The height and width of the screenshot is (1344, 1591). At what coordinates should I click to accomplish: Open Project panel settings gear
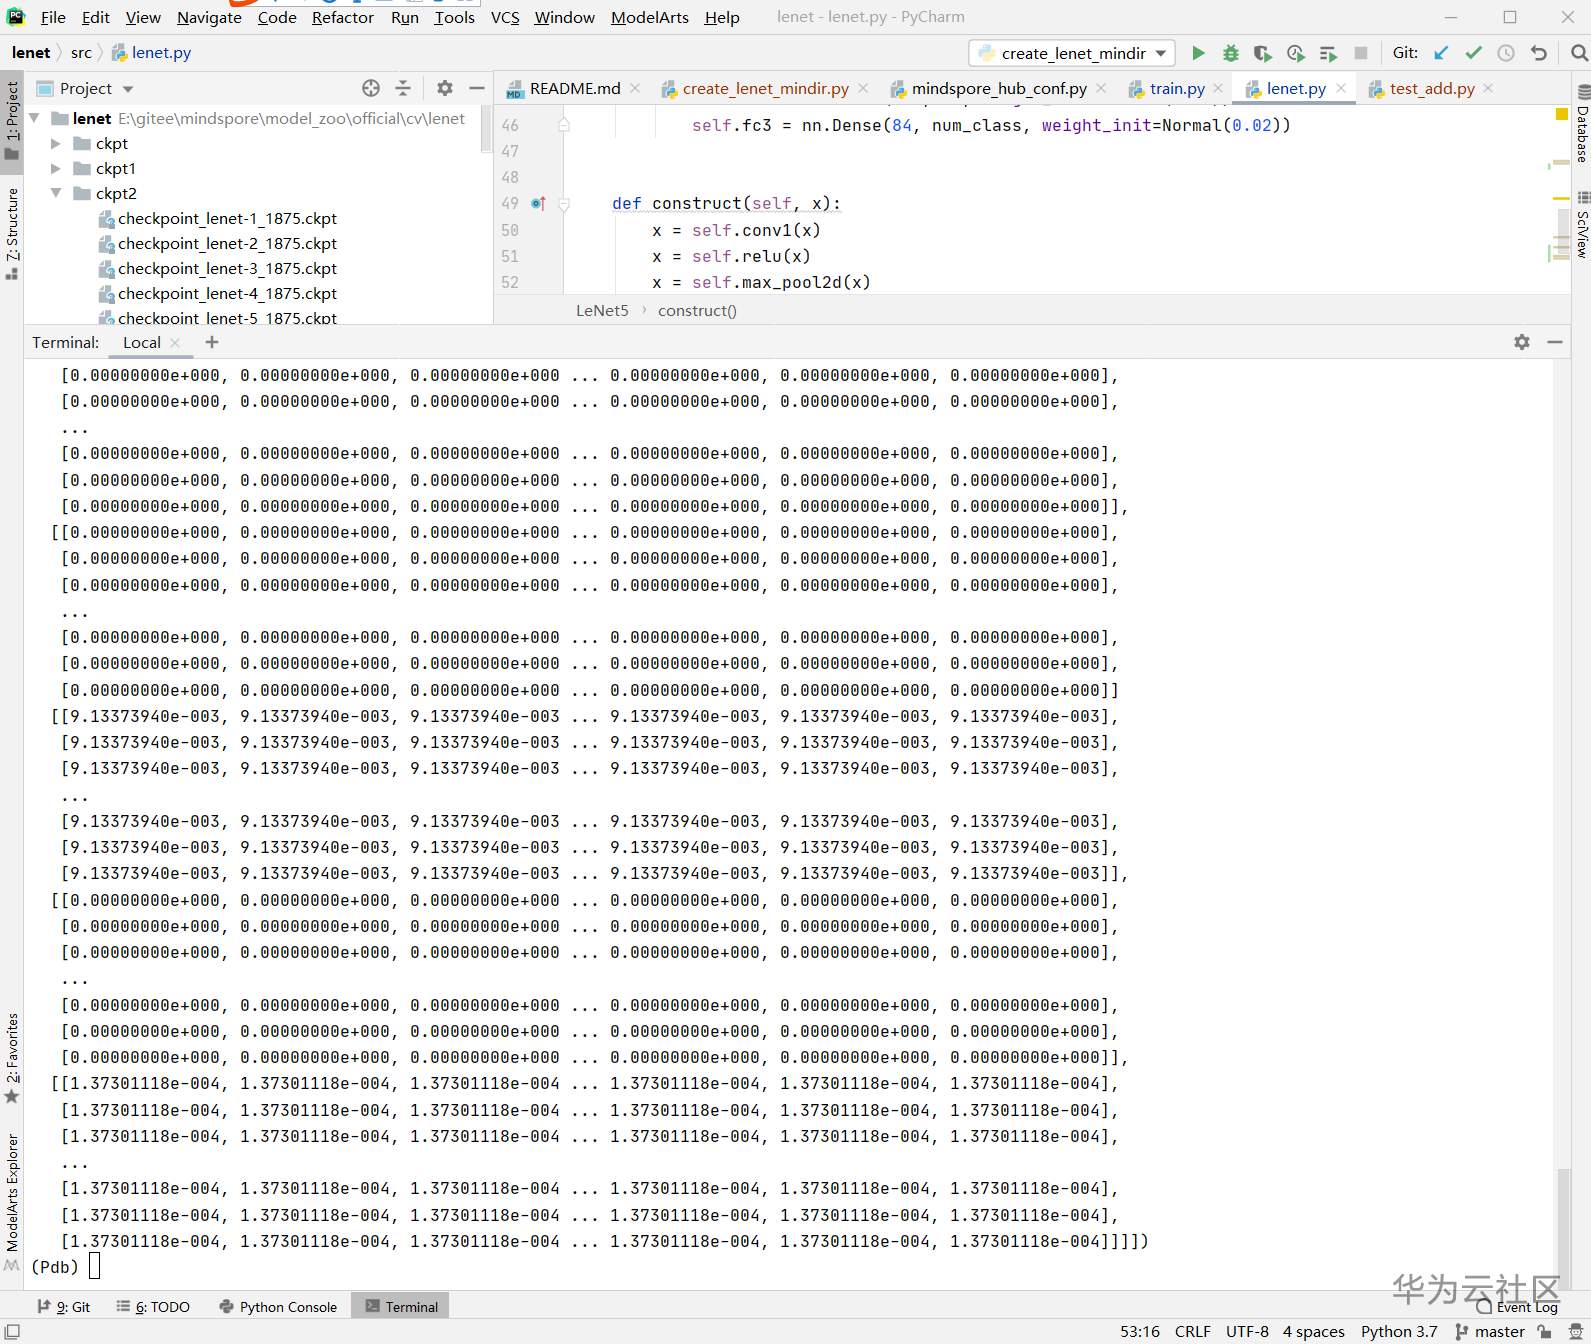445,88
